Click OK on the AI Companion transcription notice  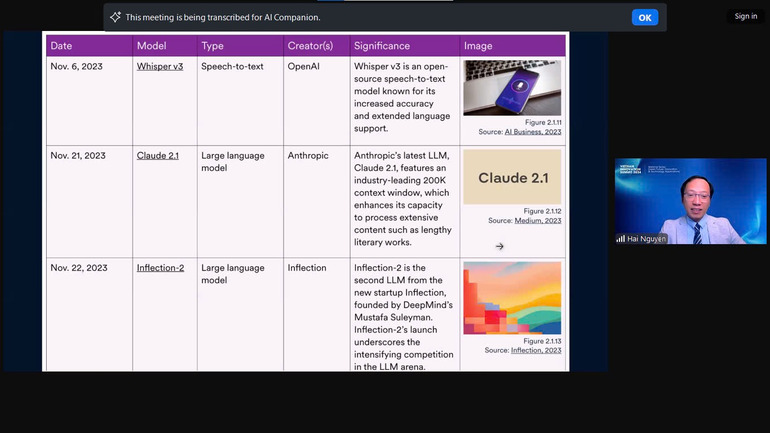[644, 17]
